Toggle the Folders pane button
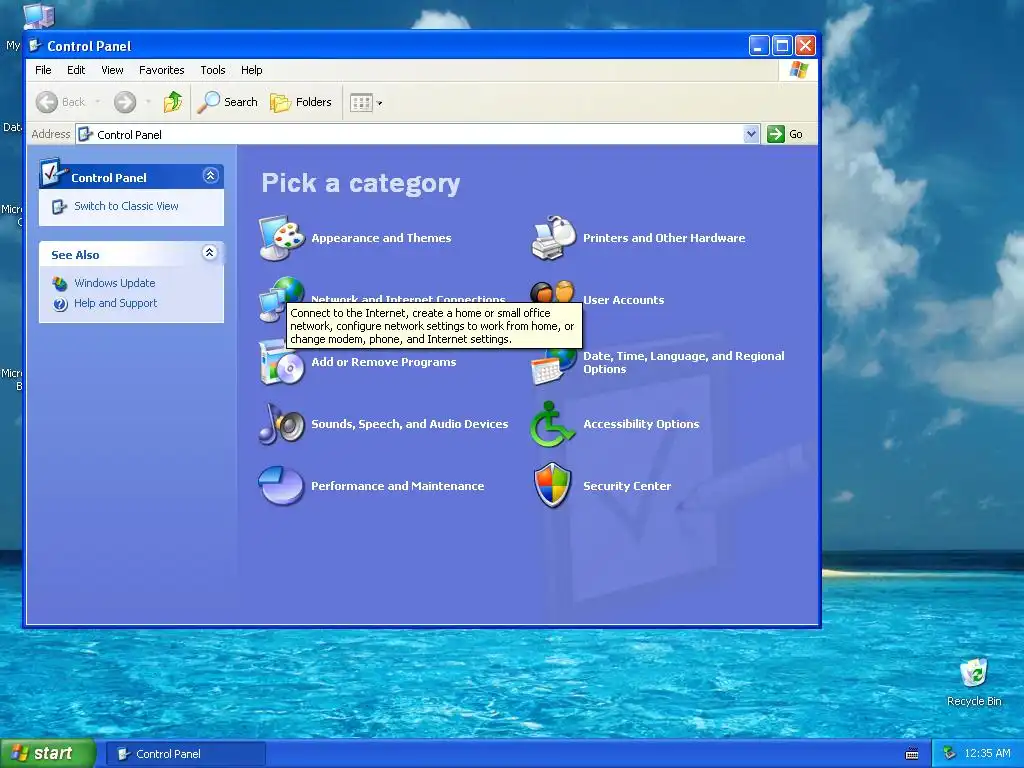The width and height of the screenshot is (1024, 768). pyautogui.click(x=301, y=102)
